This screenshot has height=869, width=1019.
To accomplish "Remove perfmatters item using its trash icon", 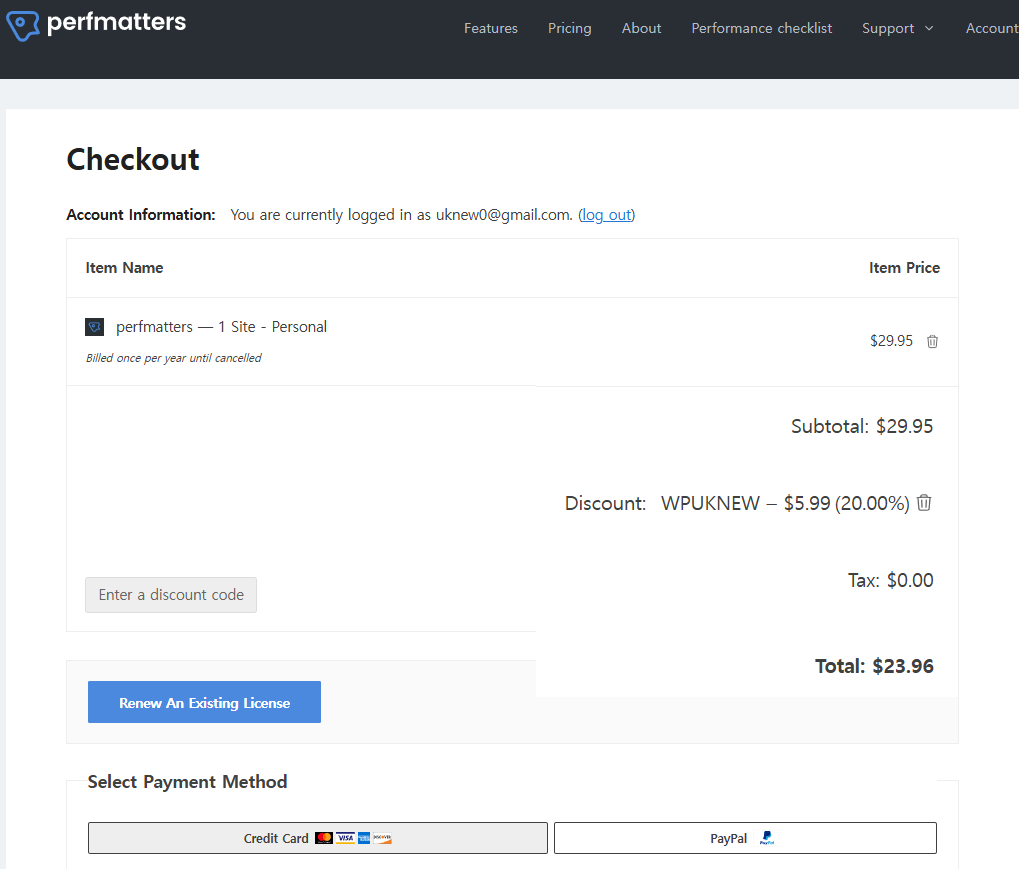I will 932,341.
